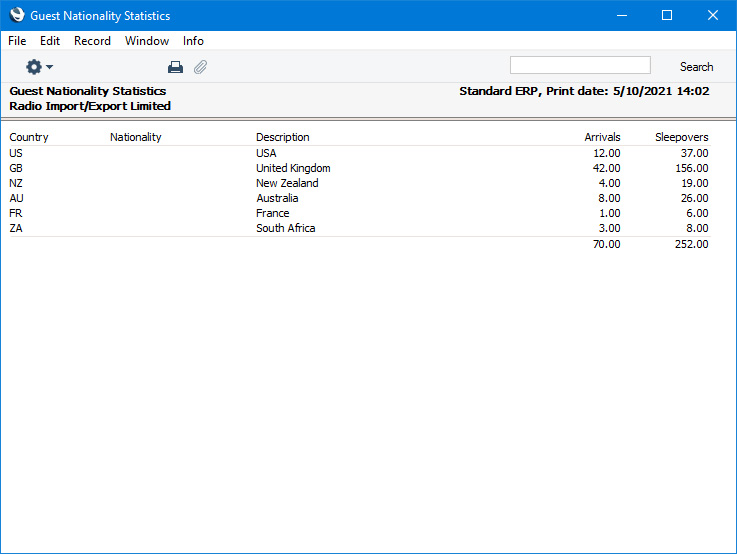Click the 6.00 sleepovers value for France
This screenshot has width=737, height=554.
tap(697, 213)
